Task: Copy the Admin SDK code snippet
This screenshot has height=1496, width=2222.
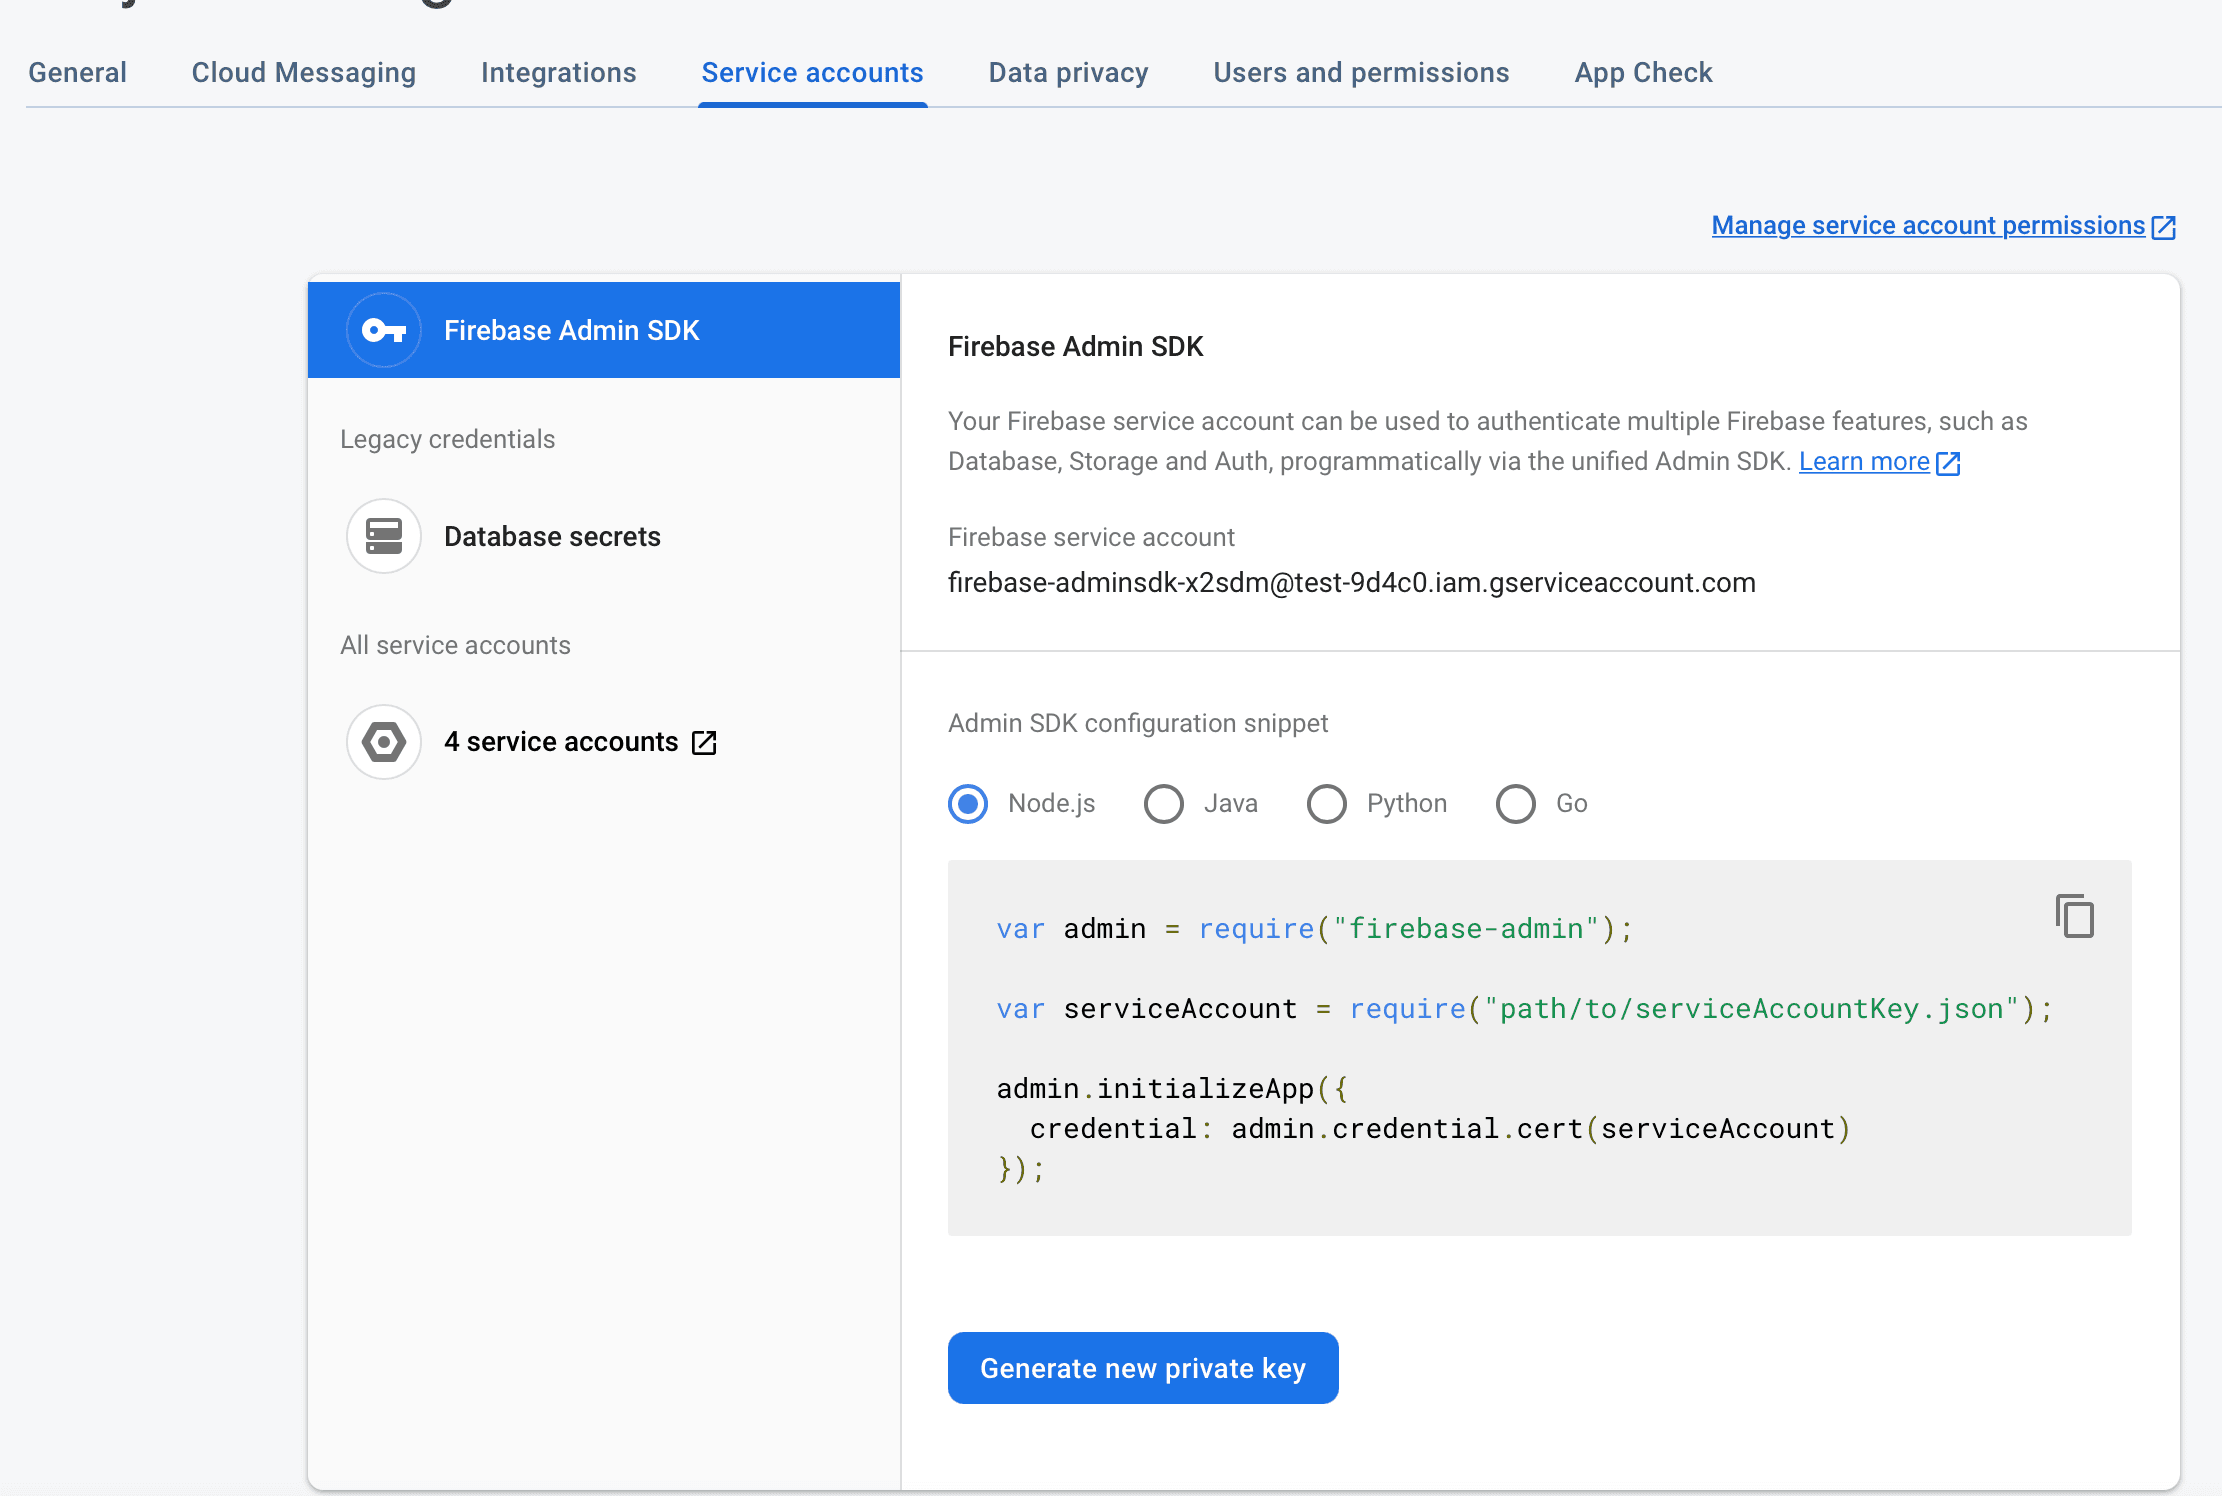Action: 2075,915
